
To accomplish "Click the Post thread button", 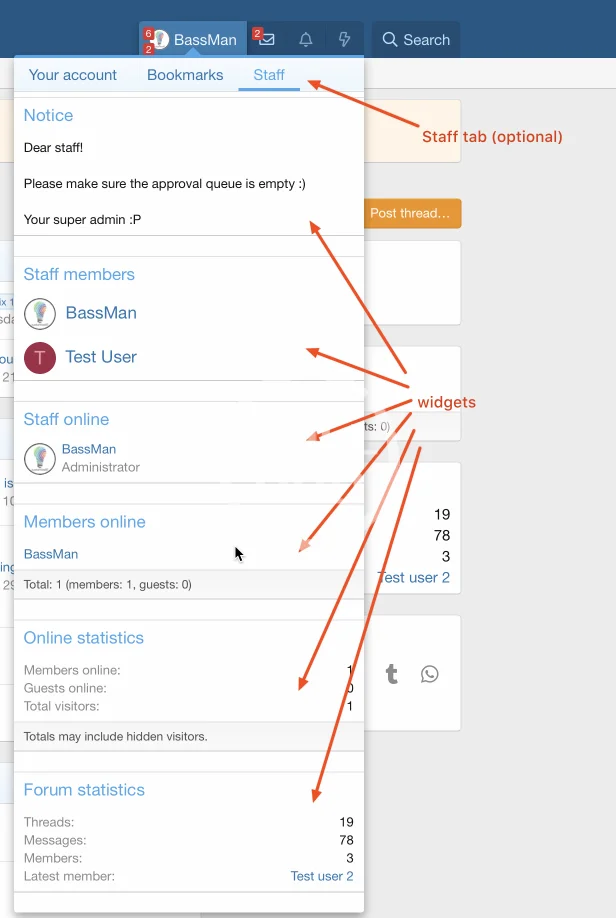I will pyautogui.click(x=412, y=213).
